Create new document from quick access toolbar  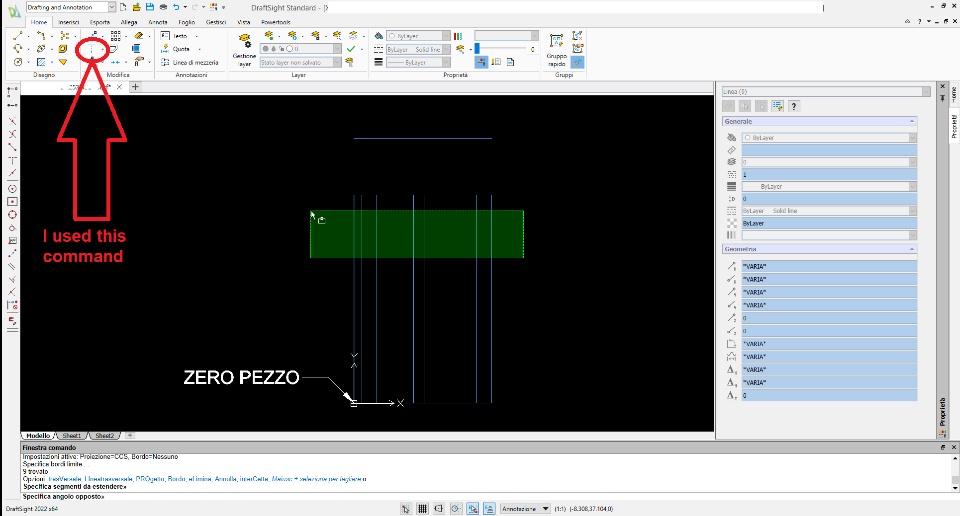point(124,7)
